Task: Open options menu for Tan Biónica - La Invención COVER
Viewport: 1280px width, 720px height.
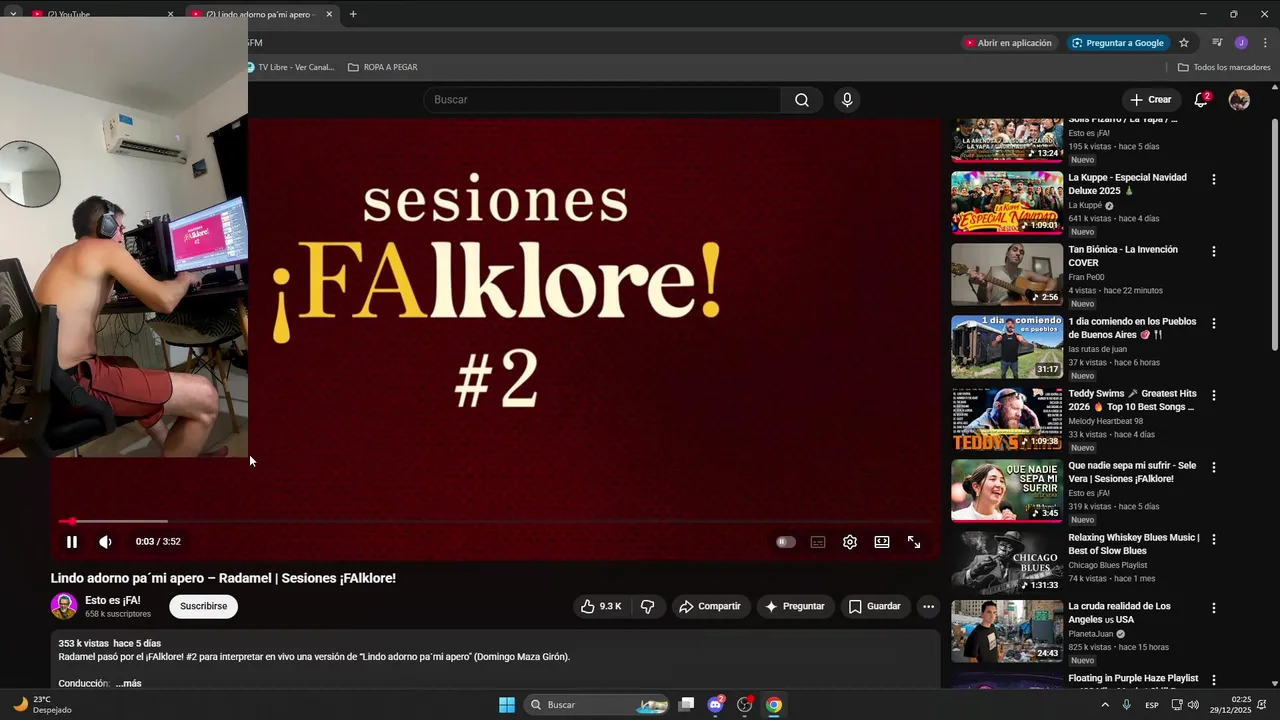Action: point(1214,252)
